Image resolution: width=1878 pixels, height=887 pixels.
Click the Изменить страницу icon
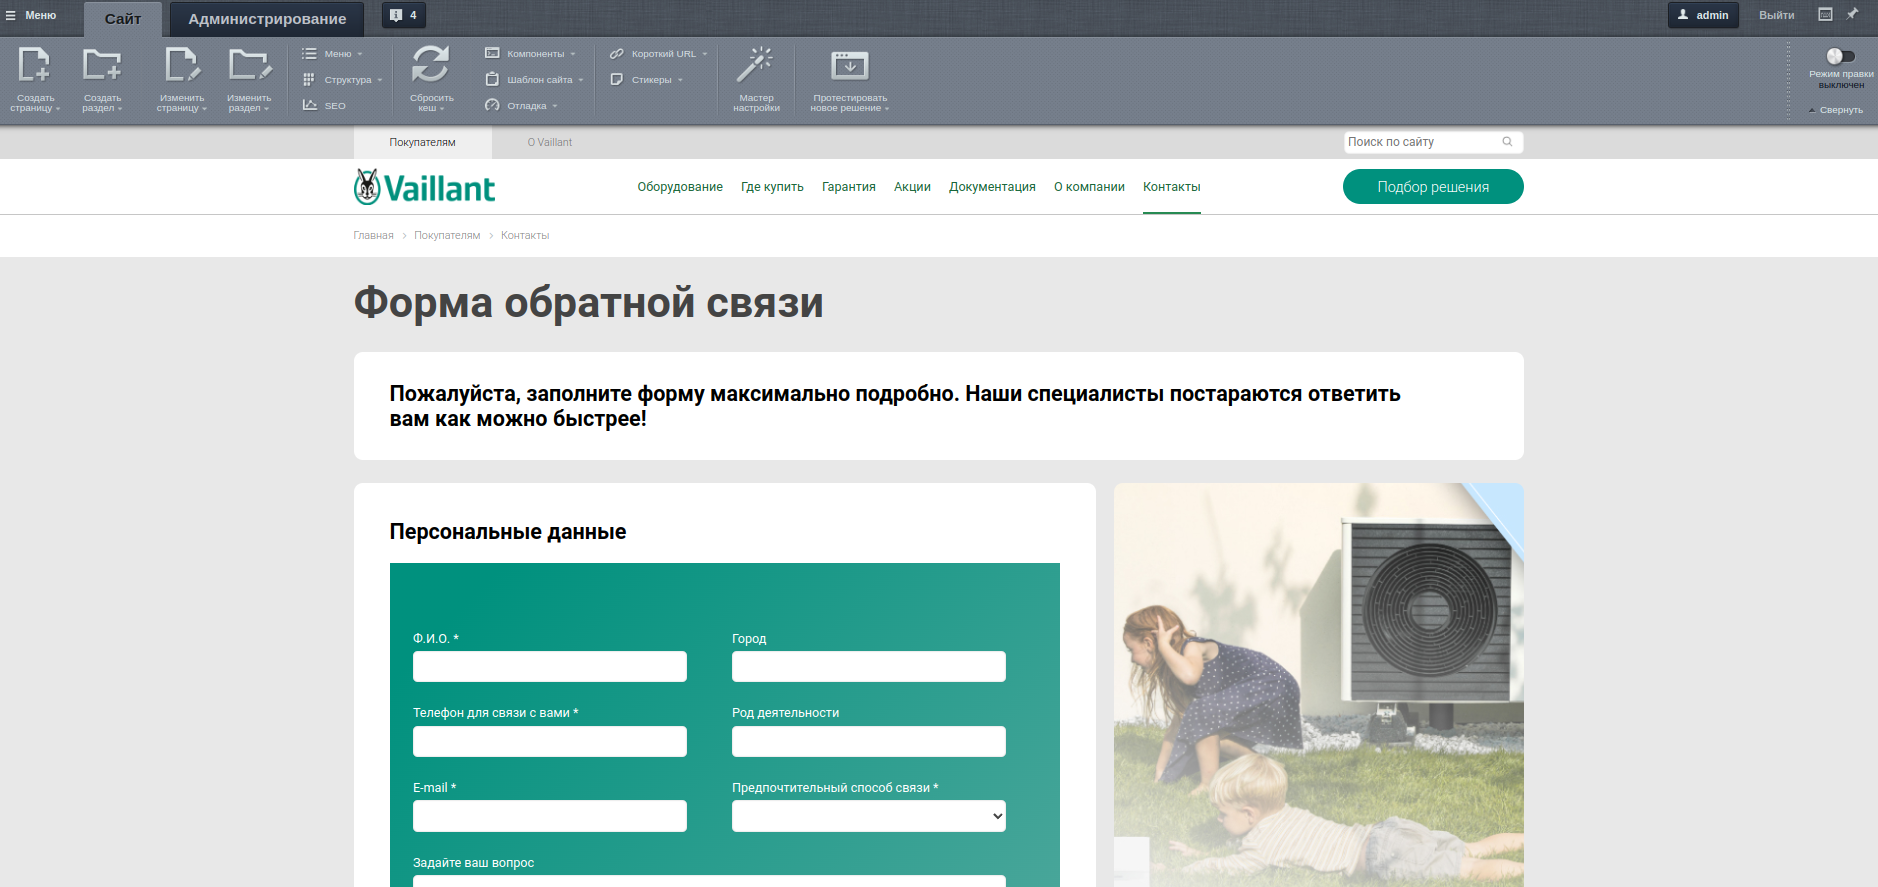pos(182,64)
